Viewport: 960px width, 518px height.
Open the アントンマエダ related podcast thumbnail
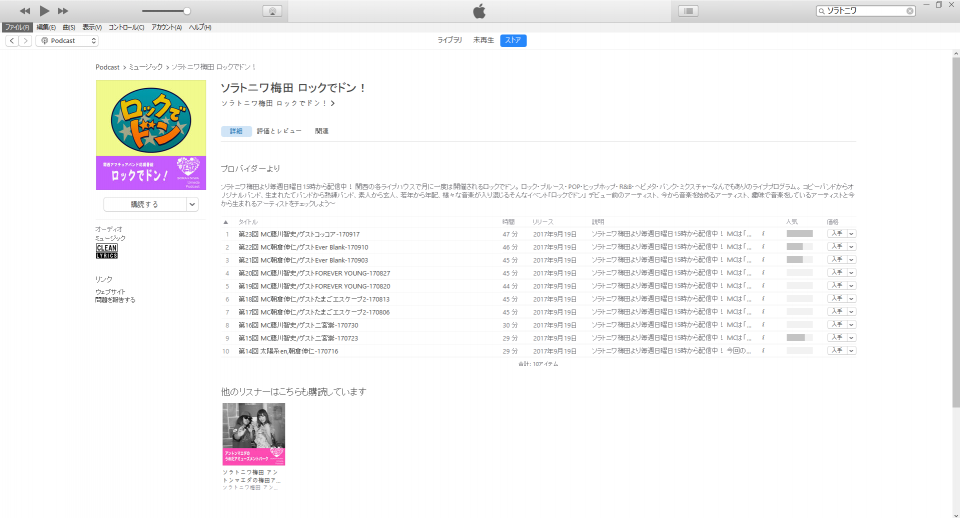coord(253,434)
